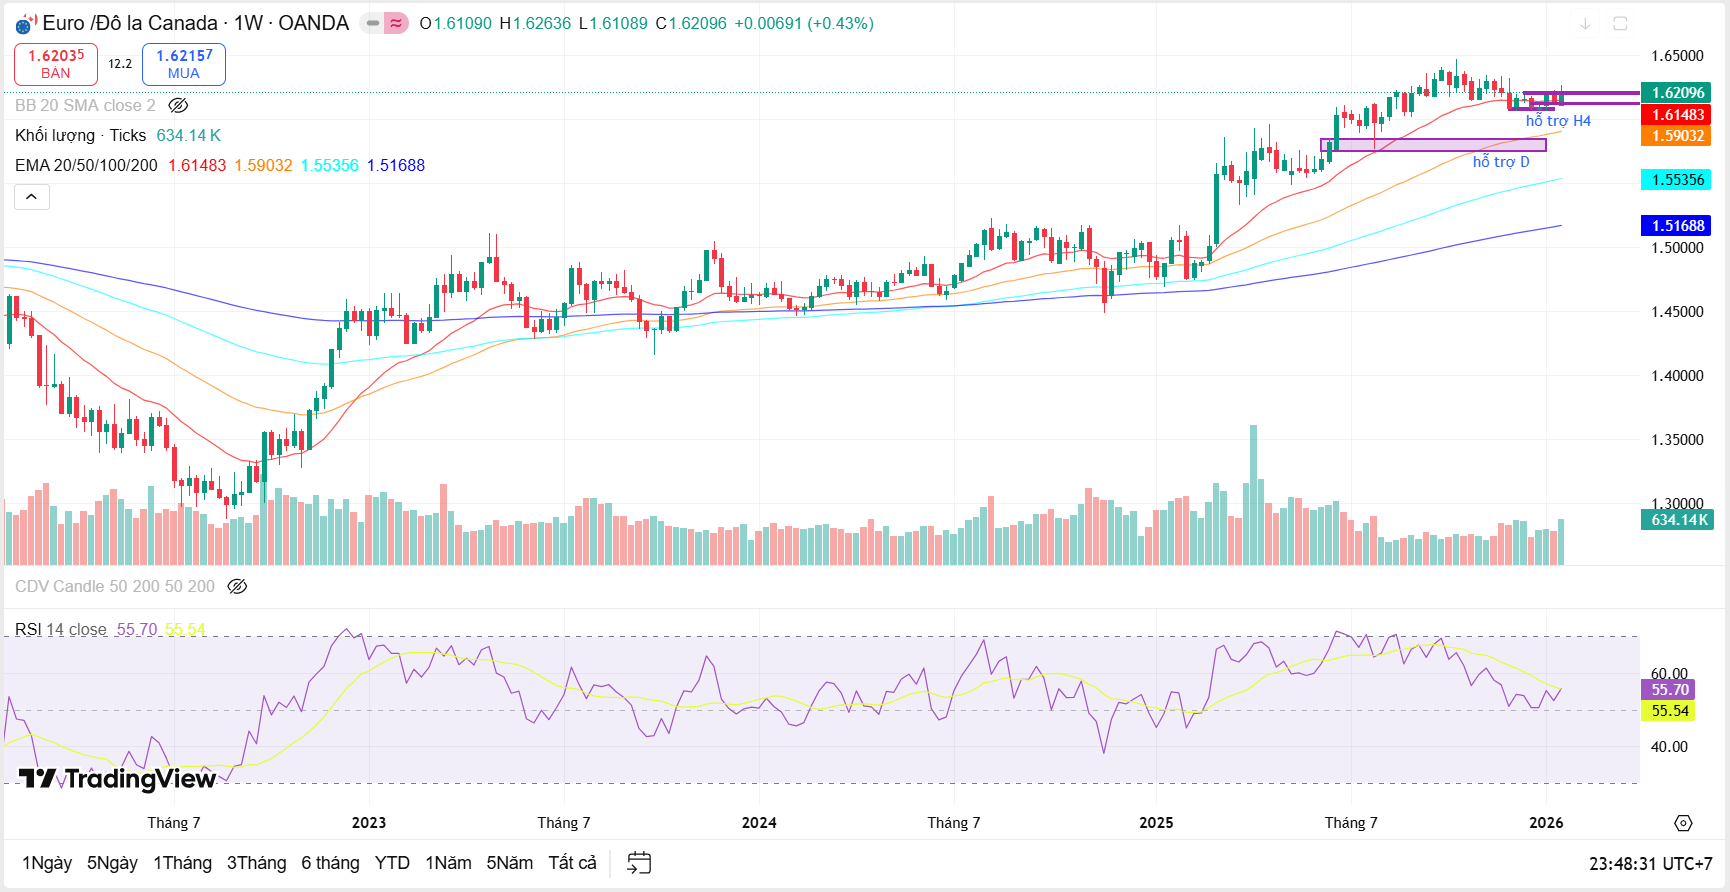
Task: Click the Euro/Canada flag symbol icon
Action: (x=26, y=24)
